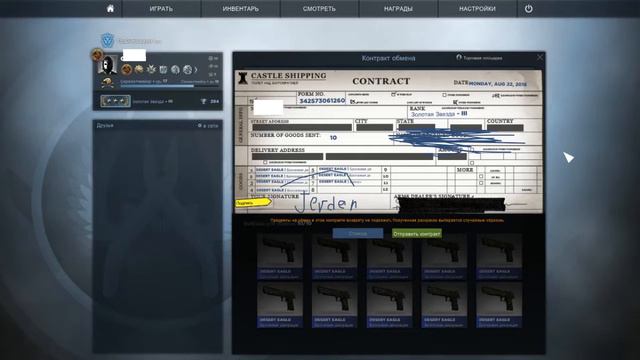Click the bronze coin on avatar corner
This screenshot has height=360, width=640.
pos(97,54)
